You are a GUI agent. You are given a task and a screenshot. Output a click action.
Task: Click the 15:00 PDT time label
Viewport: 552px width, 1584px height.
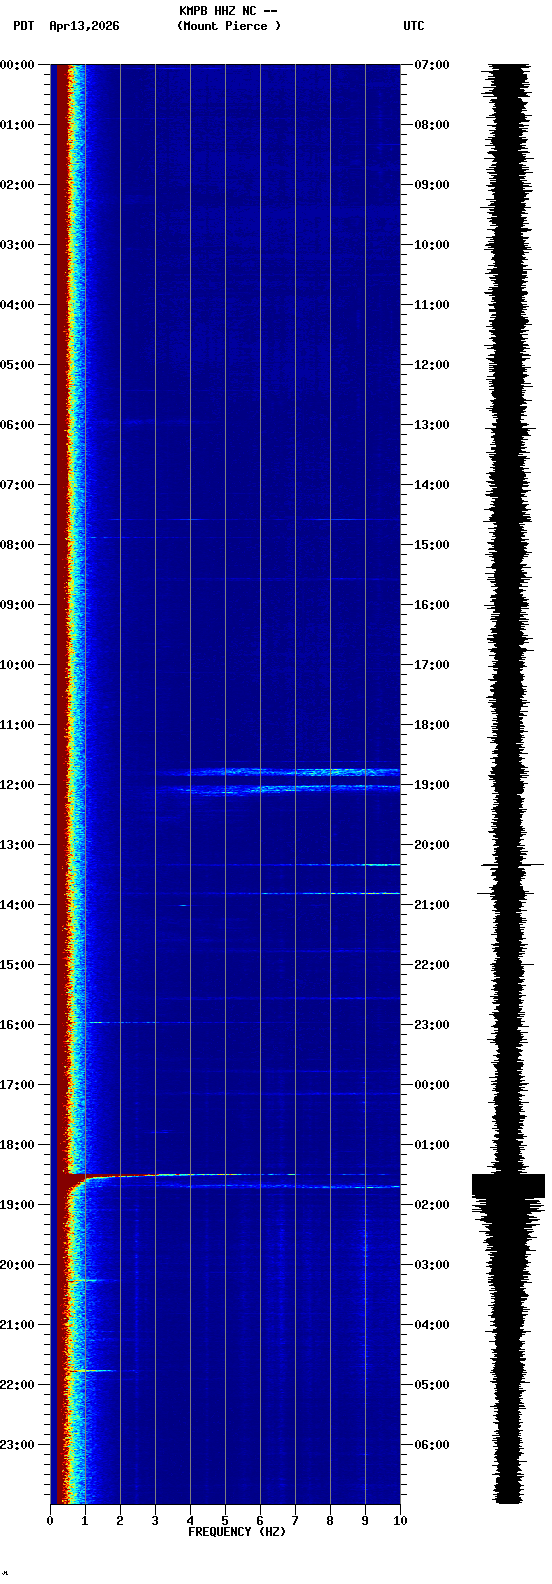click(17, 965)
